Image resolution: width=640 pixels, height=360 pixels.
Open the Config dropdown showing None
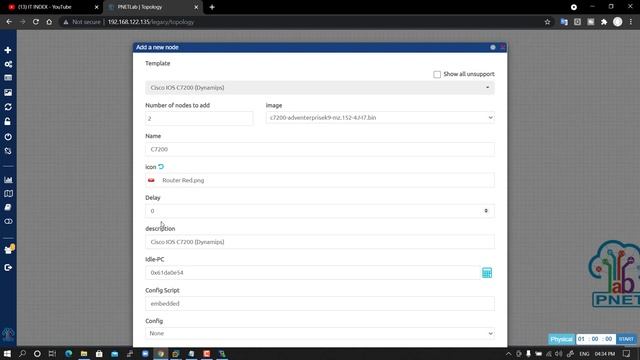pos(320,333)
